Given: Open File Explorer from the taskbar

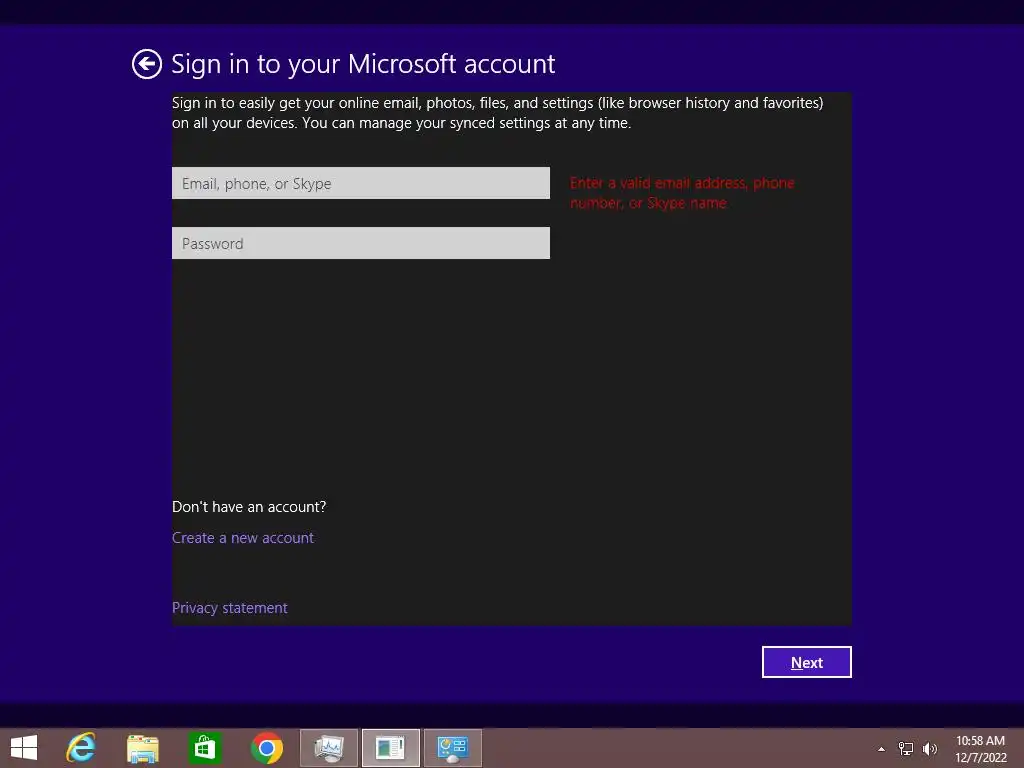Looking at the screenshot, I should 142,748.
